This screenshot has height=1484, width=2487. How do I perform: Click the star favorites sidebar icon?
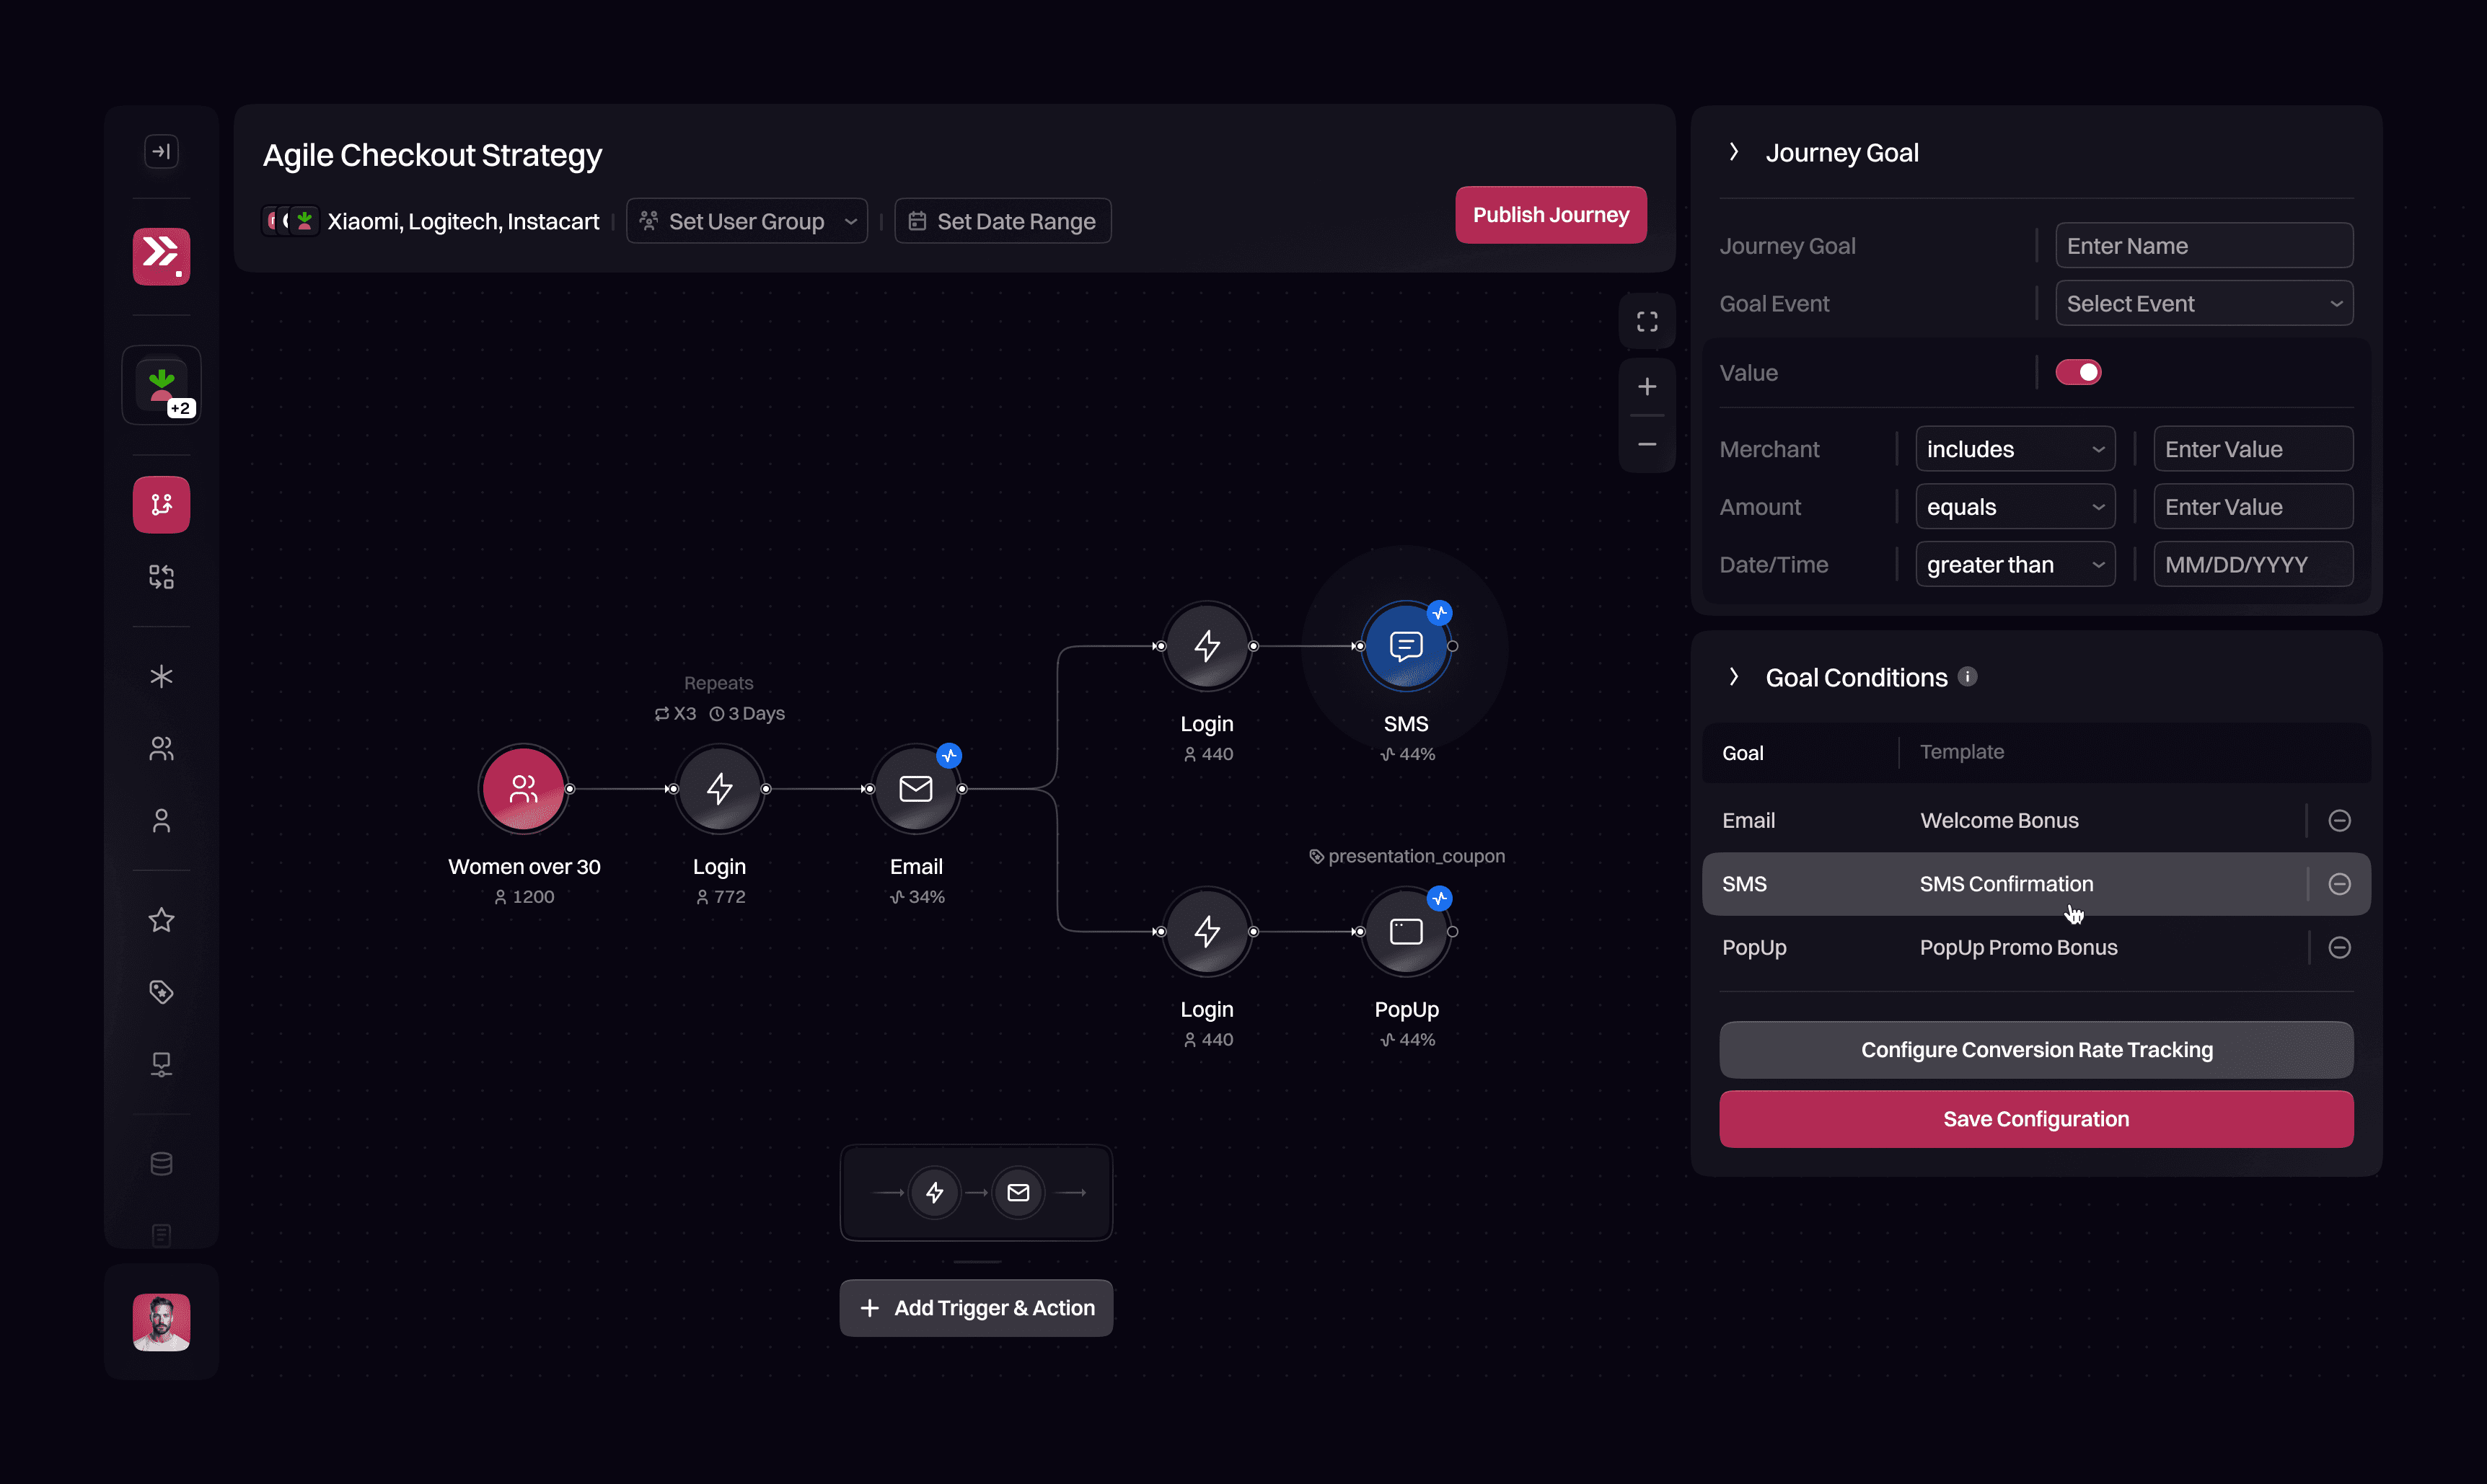(x=161, y=919)
